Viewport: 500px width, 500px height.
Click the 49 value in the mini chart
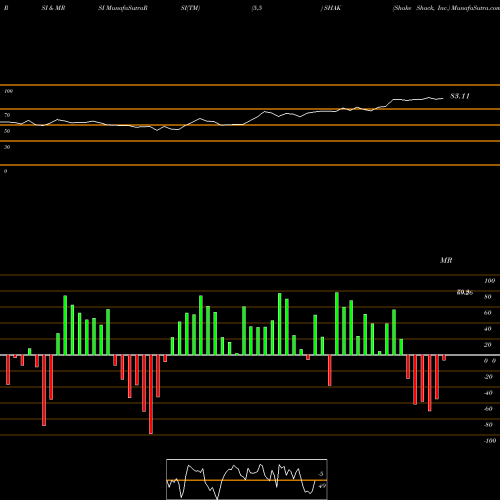(322, 486)
